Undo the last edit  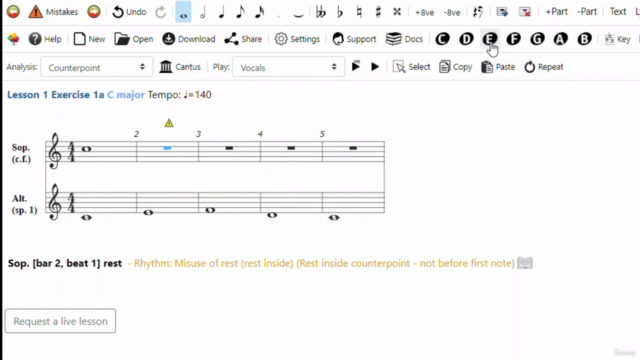pyautogui.click(x=129, y=12)
